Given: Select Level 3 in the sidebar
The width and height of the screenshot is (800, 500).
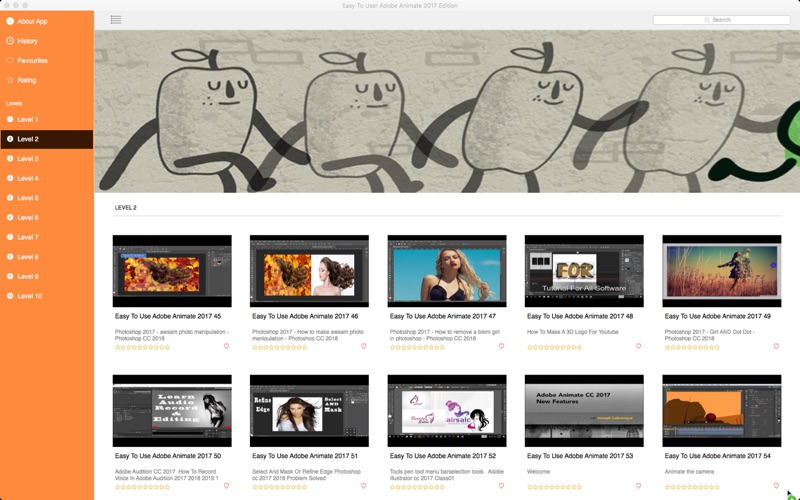Looking at the screenshot, I should click(x=46, y=159).
